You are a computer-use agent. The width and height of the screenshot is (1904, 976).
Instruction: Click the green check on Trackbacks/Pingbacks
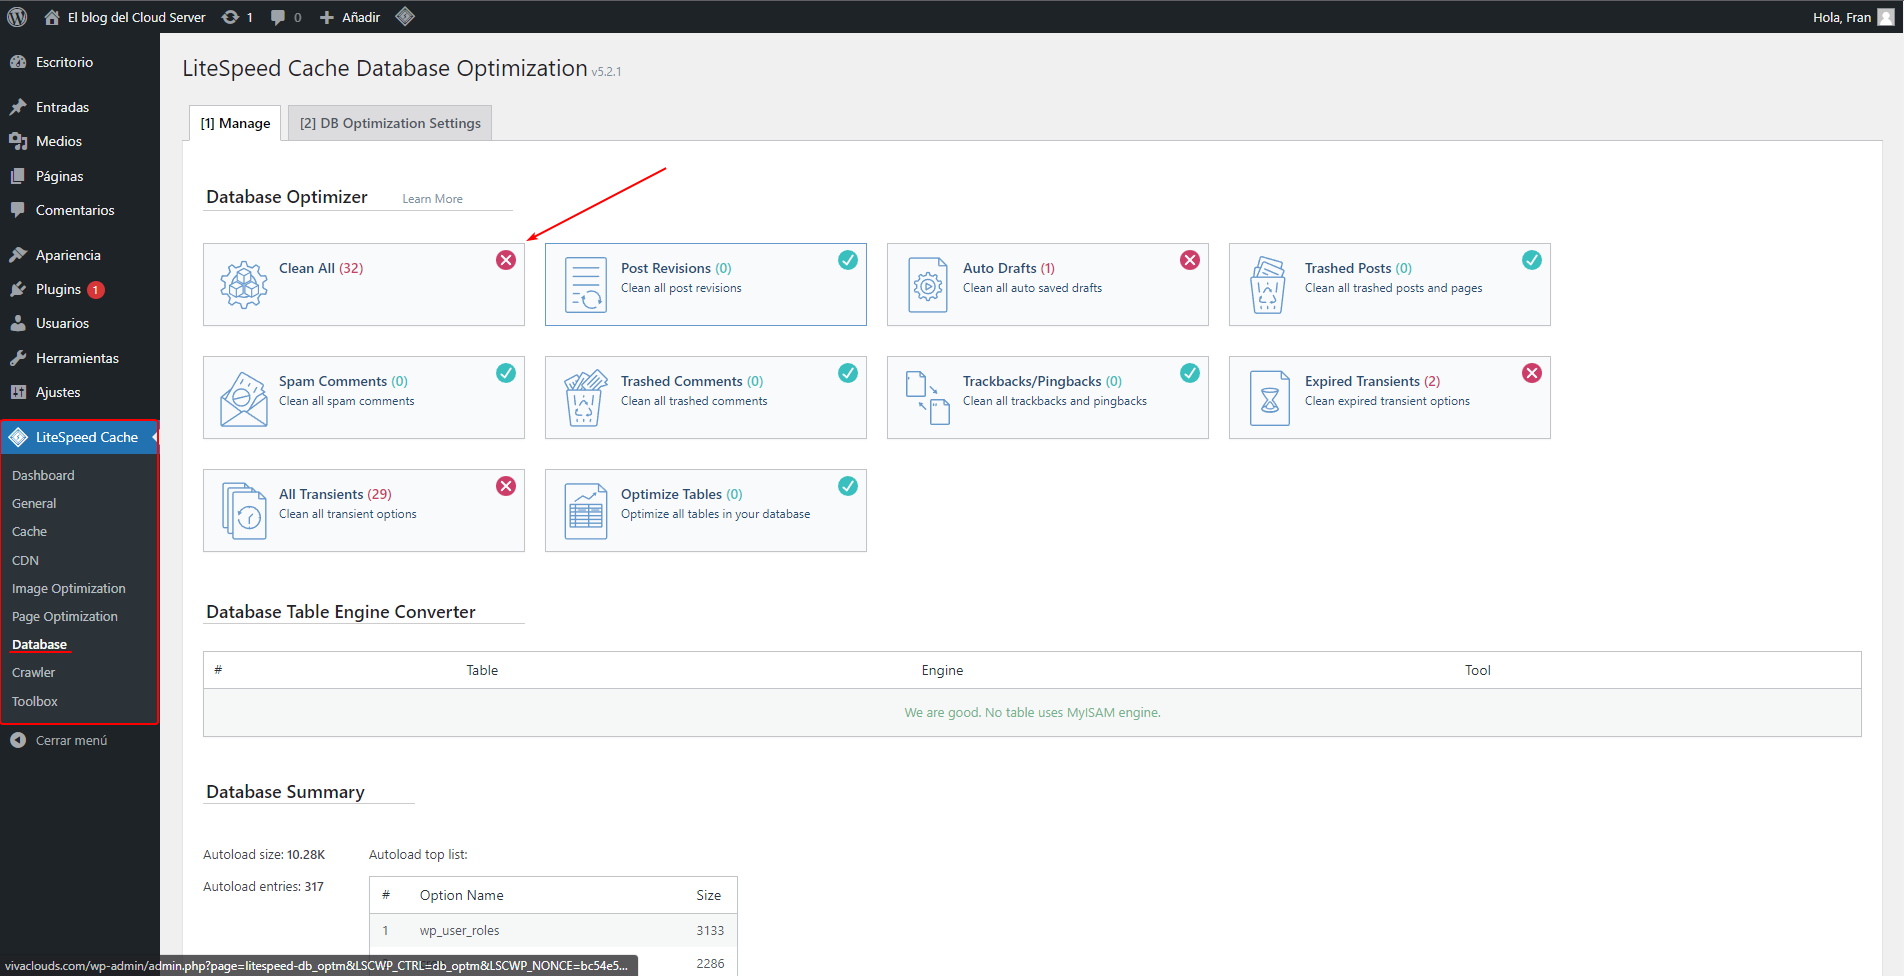pos(1190,373)
